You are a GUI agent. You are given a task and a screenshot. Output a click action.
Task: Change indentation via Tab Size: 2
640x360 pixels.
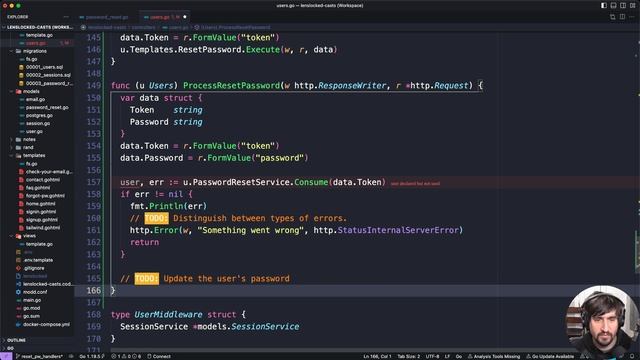point(409,356)
